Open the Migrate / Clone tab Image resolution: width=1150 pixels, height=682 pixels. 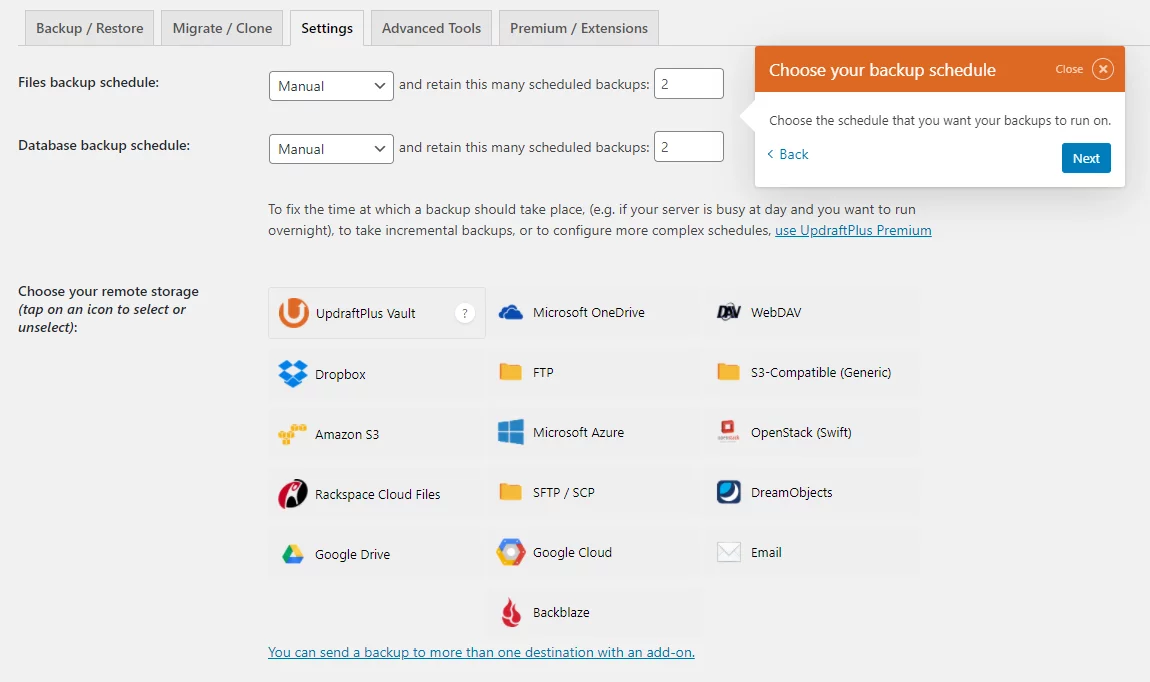[x=222, y=29]
